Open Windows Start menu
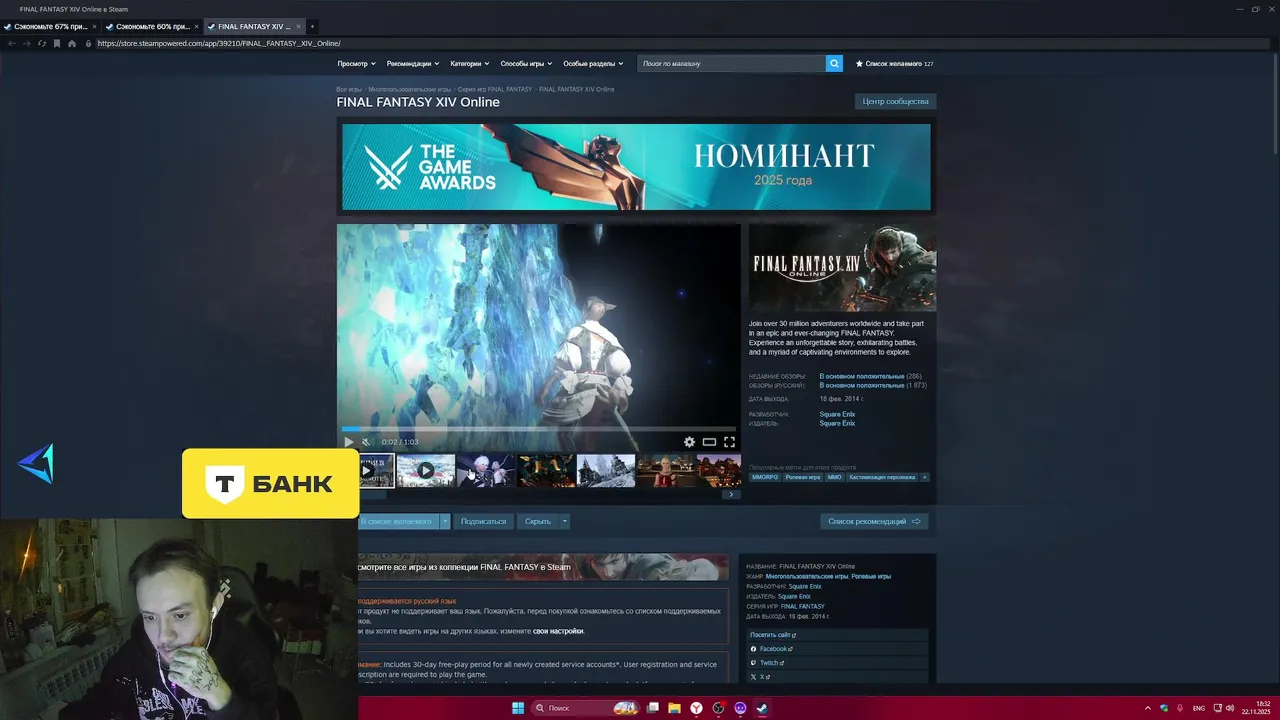Viewport: 1280px width, 720px height. click(x=518, y=708)
